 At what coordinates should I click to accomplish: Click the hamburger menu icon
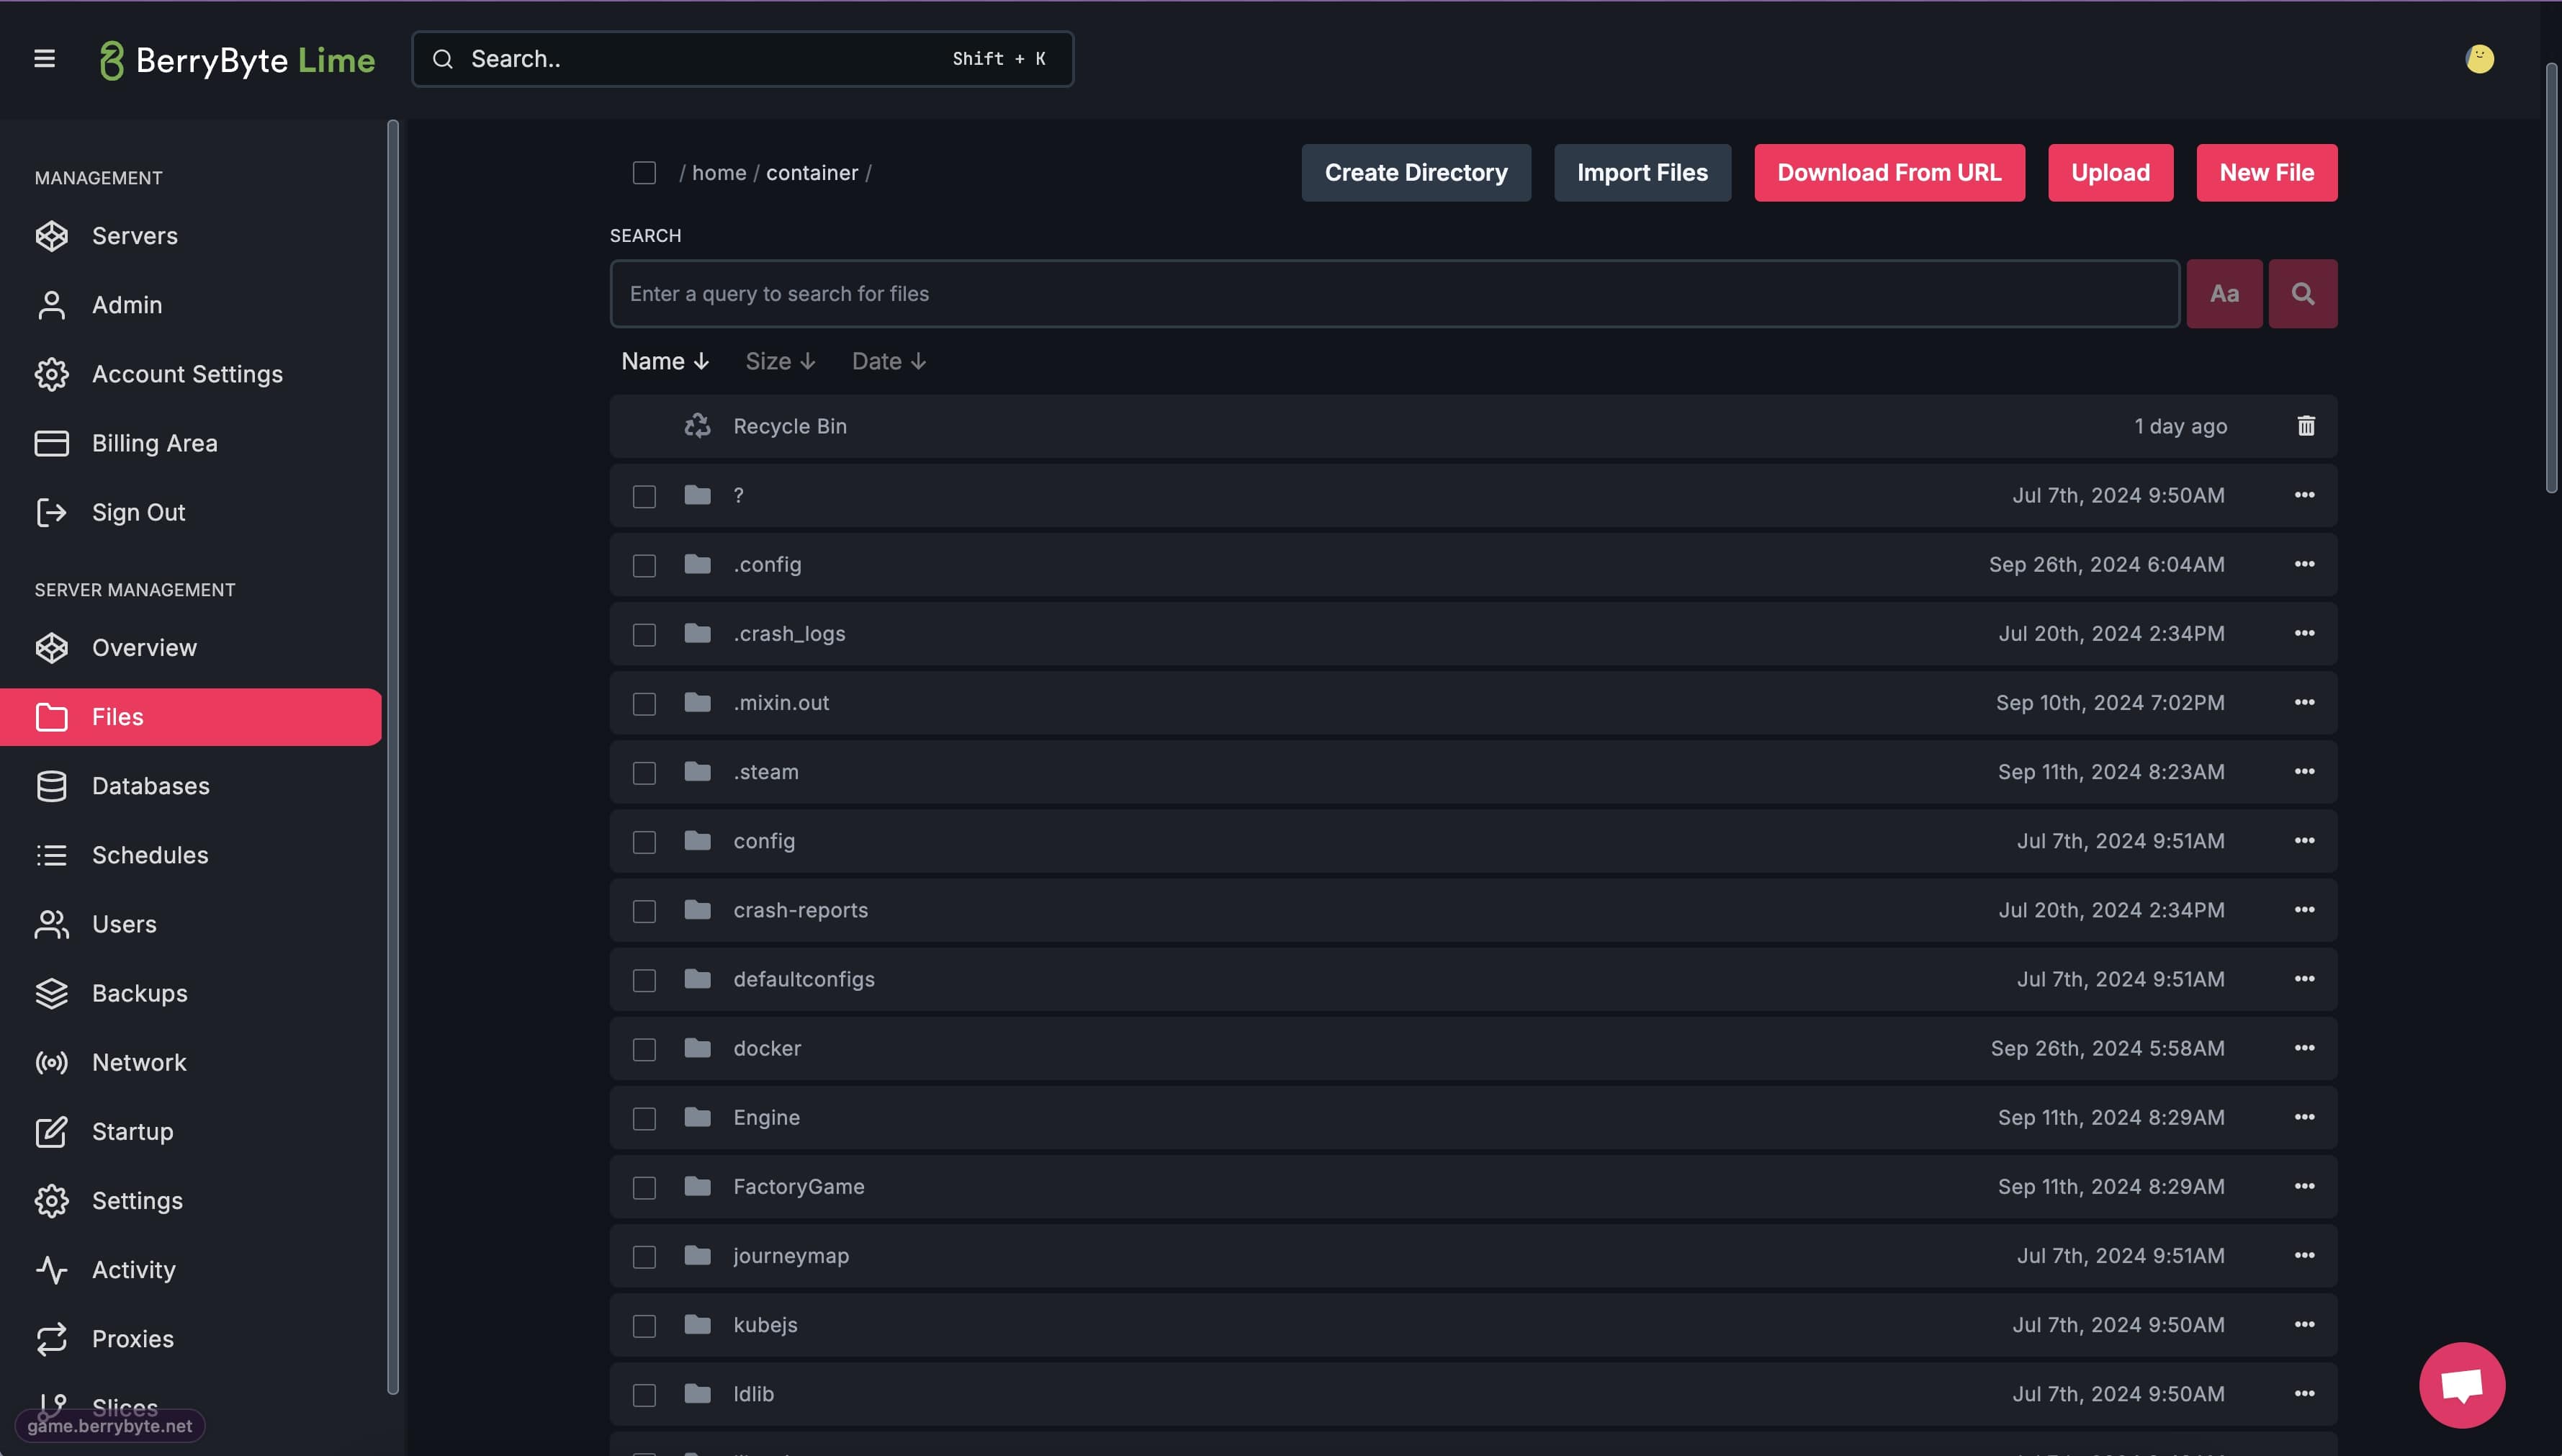tap(44, 59)
